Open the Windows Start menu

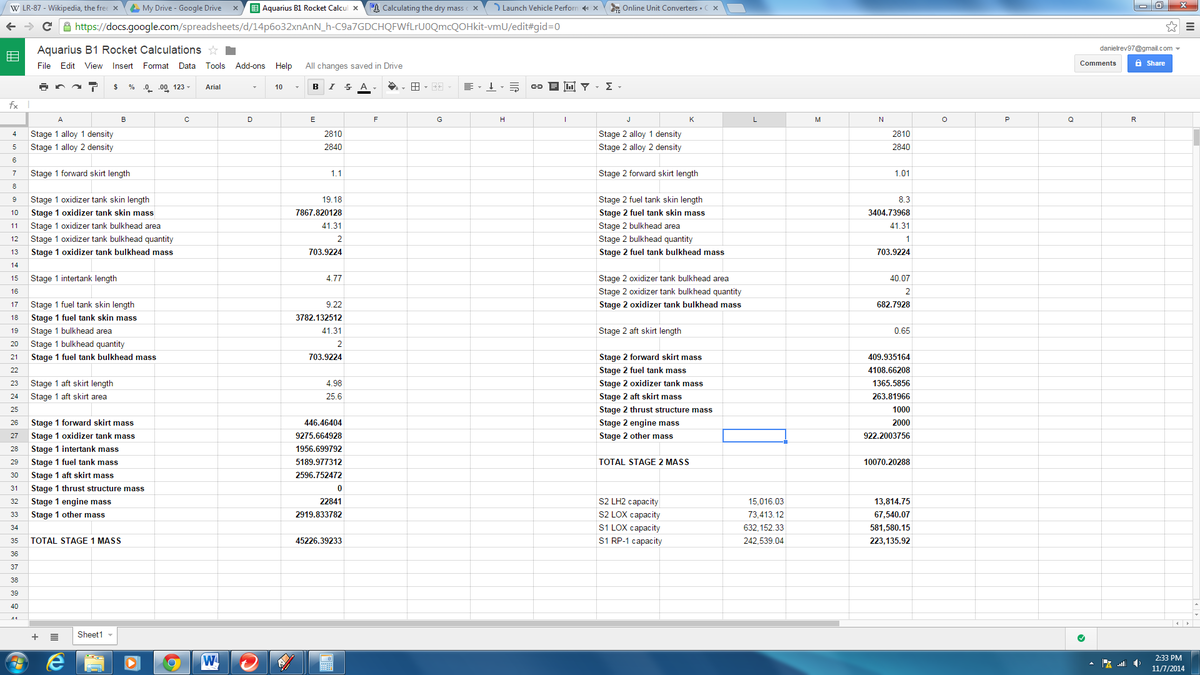[x=18, y=662]
